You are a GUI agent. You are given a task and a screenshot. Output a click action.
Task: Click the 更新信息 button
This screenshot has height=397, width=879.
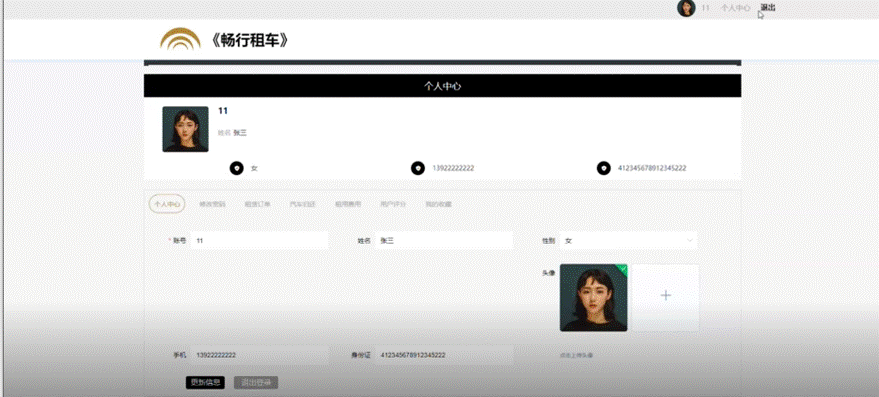205,382
